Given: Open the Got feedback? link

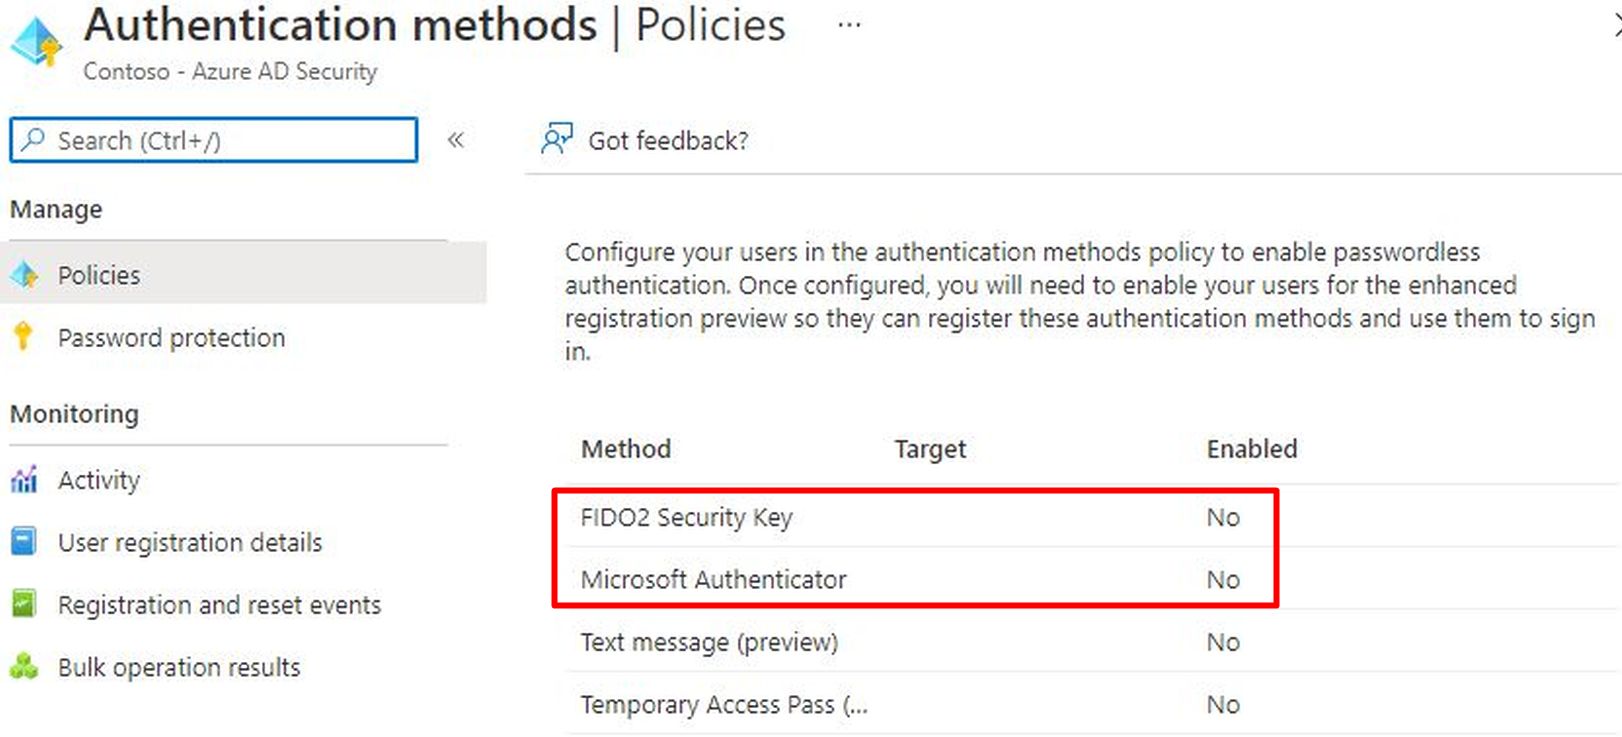Looking at the screenshot, I should [668, 141].
